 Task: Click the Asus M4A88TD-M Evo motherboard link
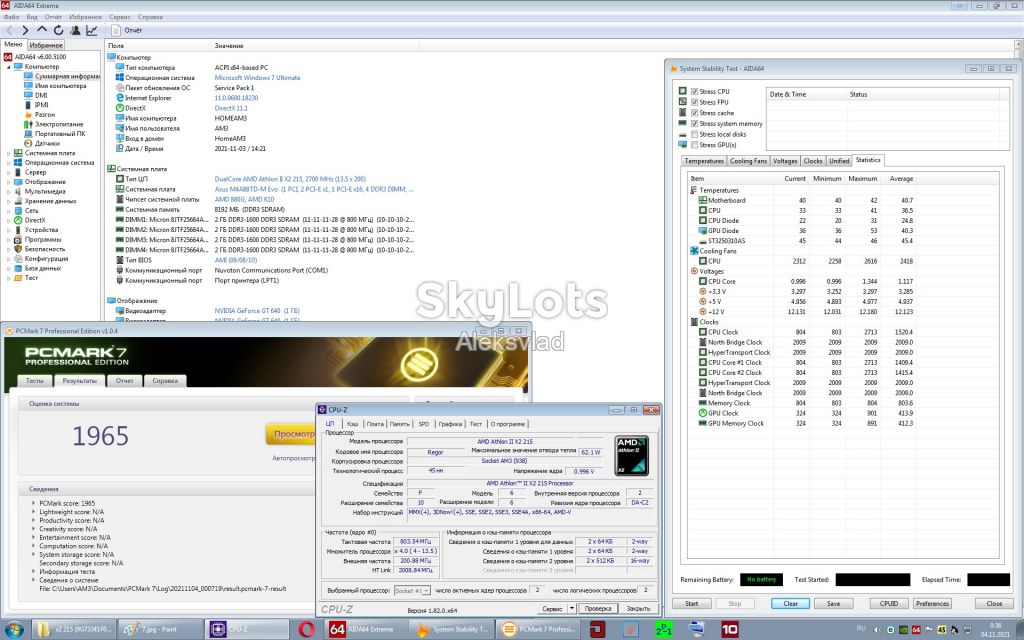click(x=313, y=189)
